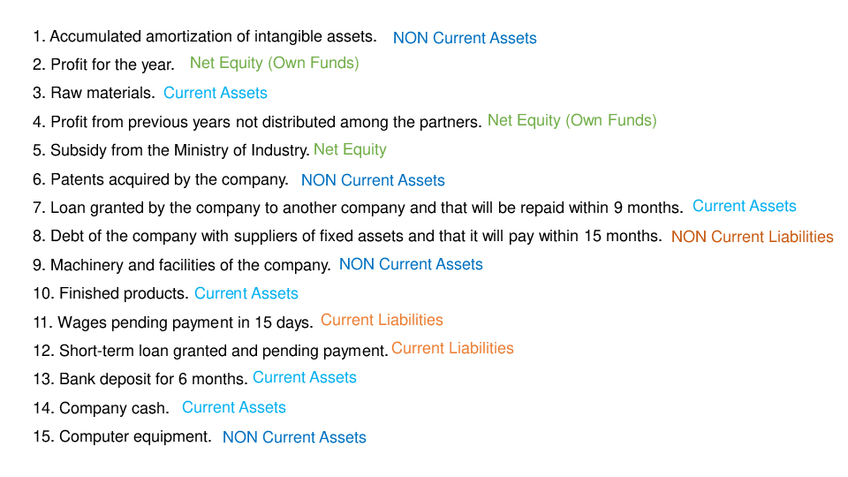Image resolution: width=848 pixels, height=477 pixels.
Task: Click 'Current Liabilities' beside the wages item
Action: (x=381, y=320)
